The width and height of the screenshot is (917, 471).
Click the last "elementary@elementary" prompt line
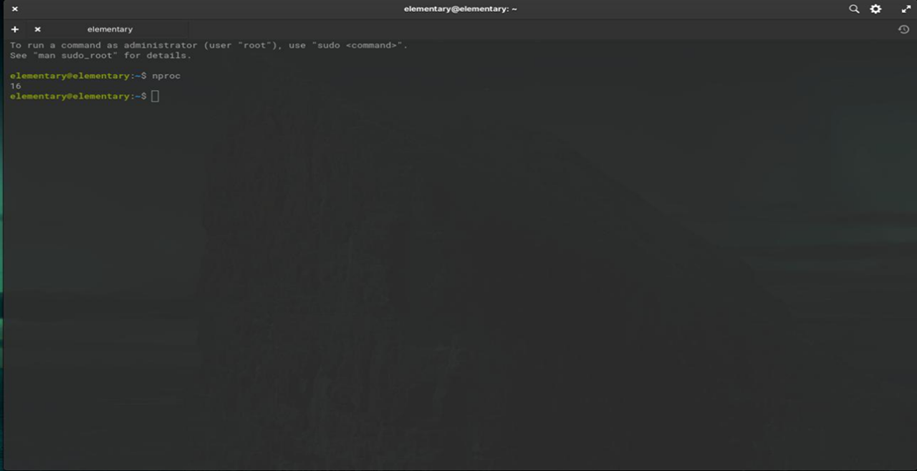70,96
